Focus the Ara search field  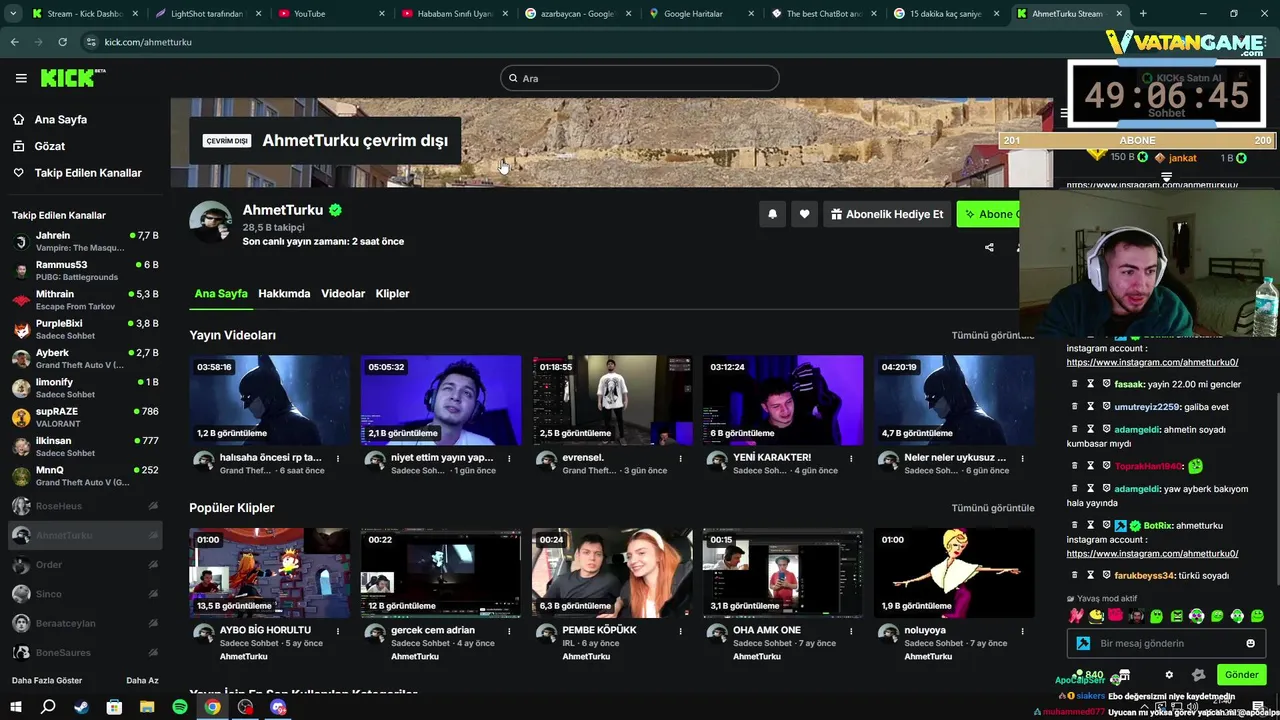[640, 78]
